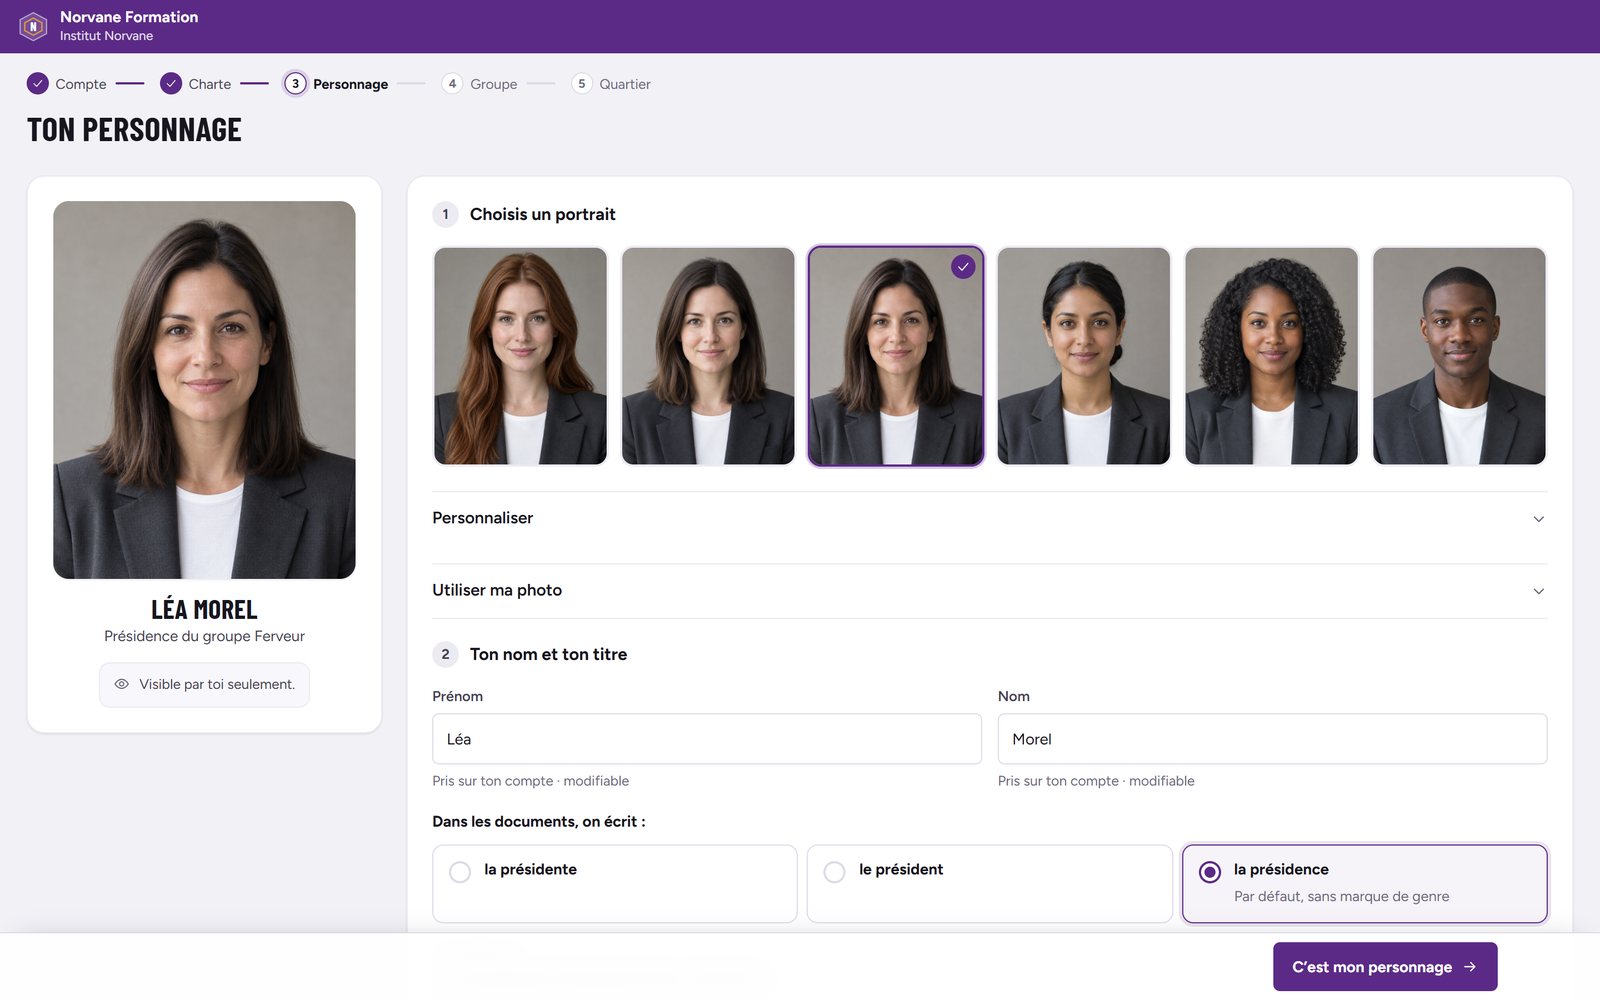Pick the portrait of the man
Screen dimensions: 1600x1000
pyautogui.click(x=1459, y=356)
